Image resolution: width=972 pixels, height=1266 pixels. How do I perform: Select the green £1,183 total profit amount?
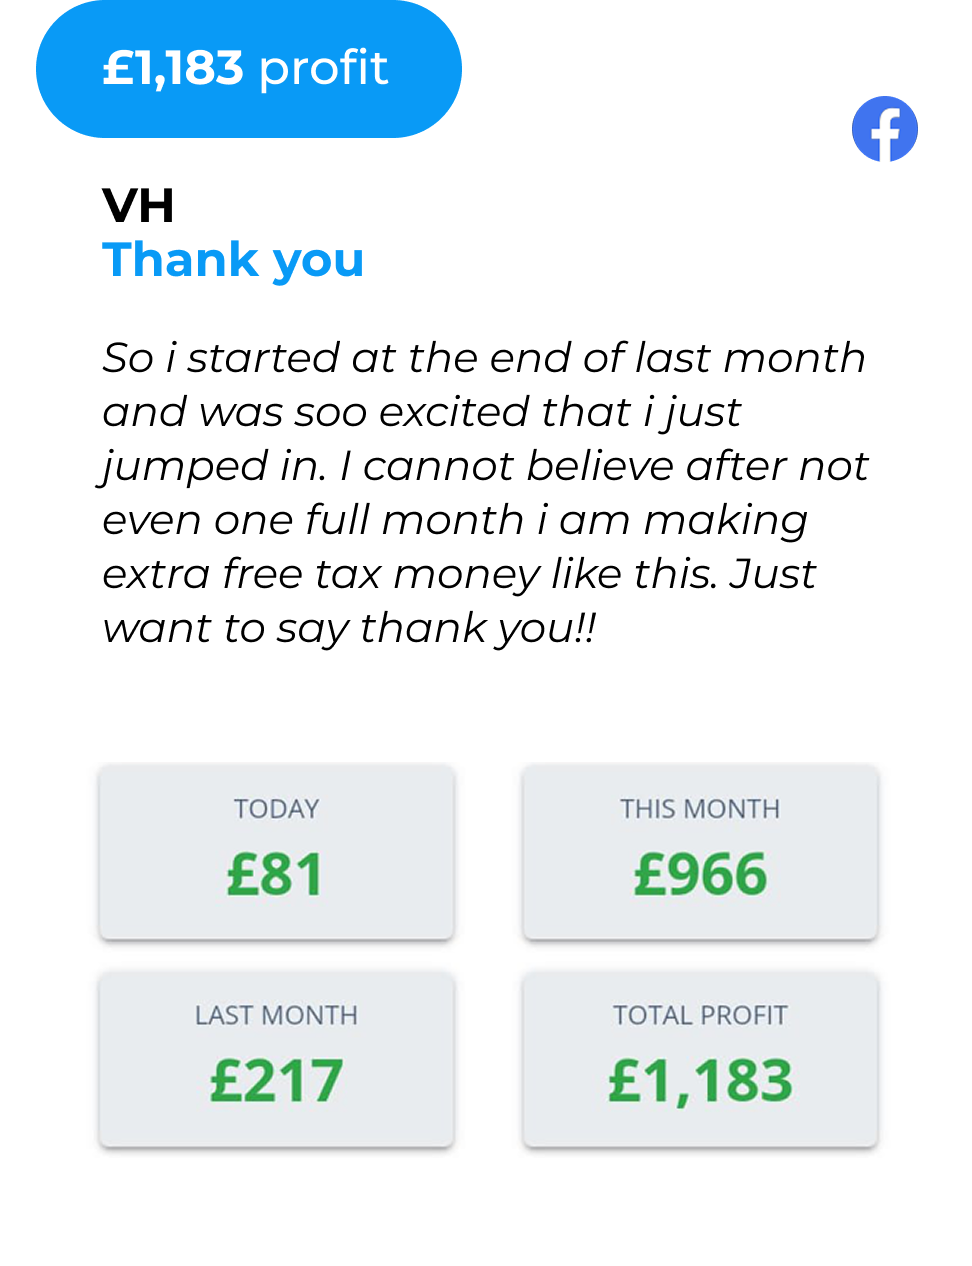[700, 1081]
